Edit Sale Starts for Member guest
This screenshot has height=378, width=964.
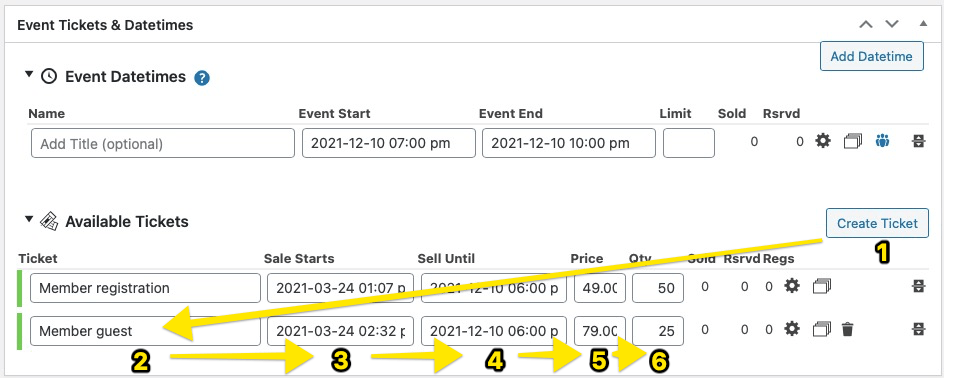click(x=341, y=331)
